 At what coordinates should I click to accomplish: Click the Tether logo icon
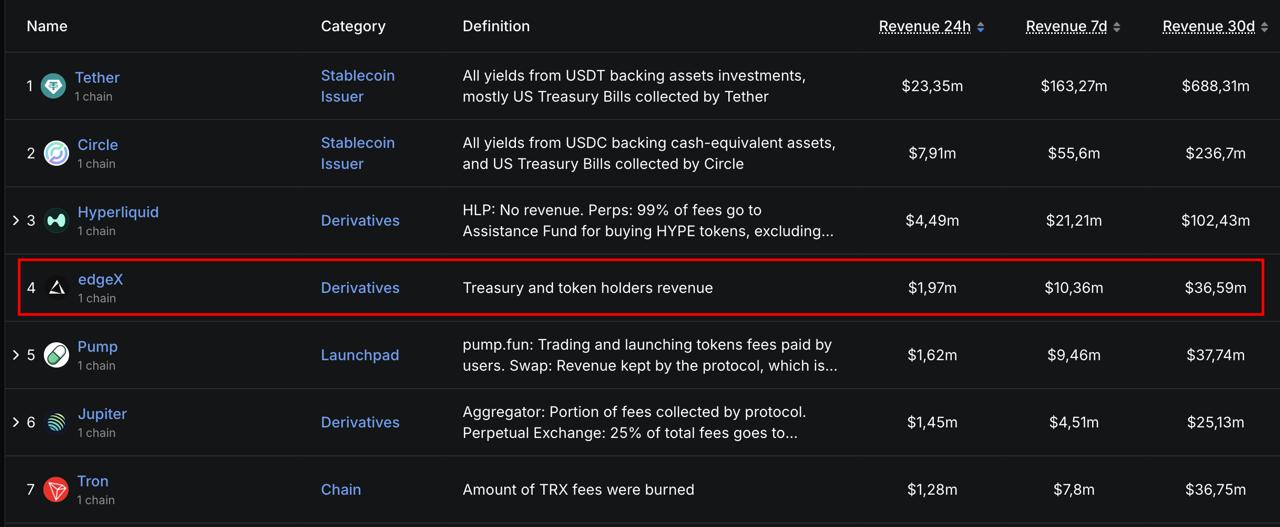point(54,86)
